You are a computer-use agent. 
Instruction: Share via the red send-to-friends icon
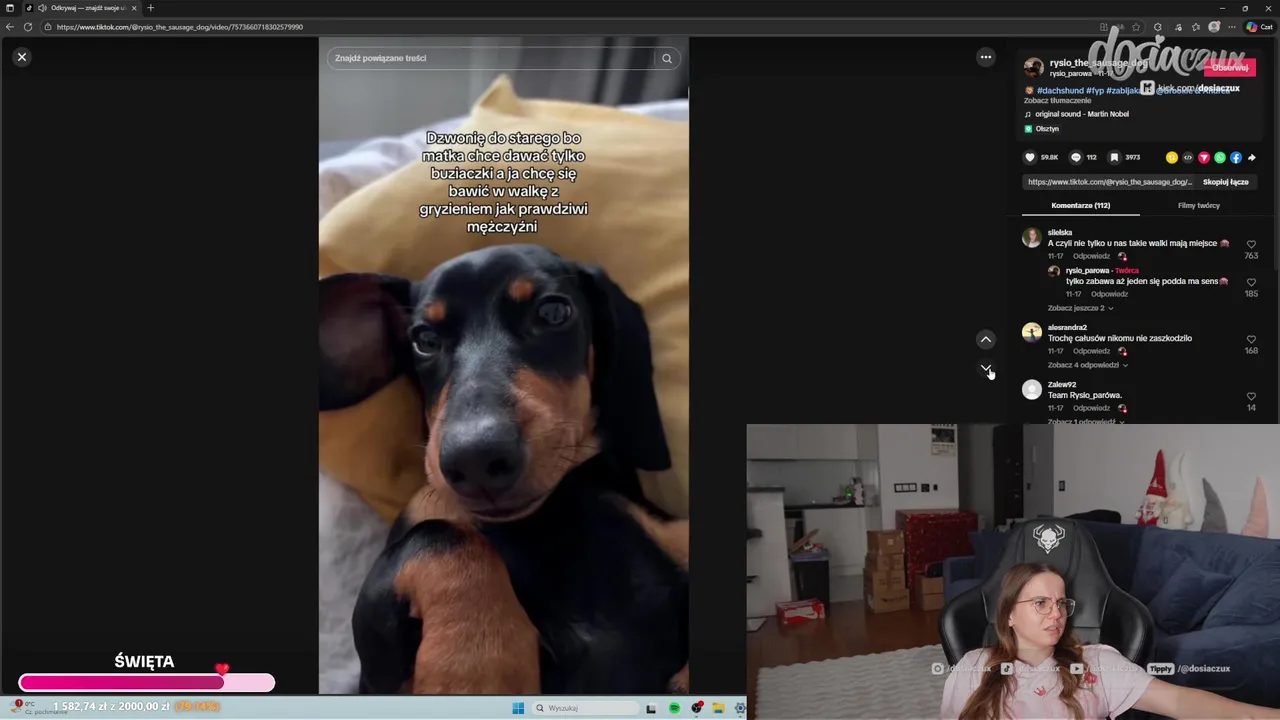click(1204, 157)
